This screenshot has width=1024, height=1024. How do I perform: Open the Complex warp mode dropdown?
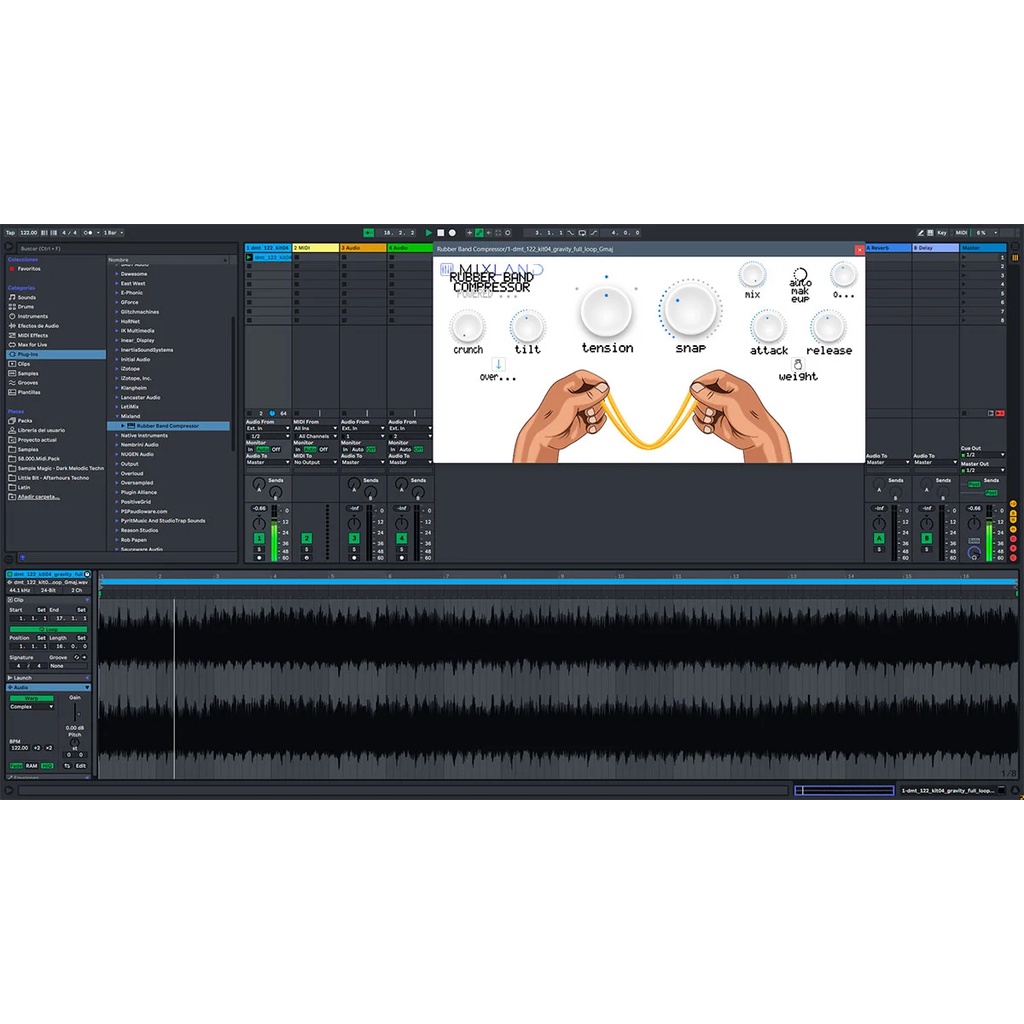coord(31,707)
